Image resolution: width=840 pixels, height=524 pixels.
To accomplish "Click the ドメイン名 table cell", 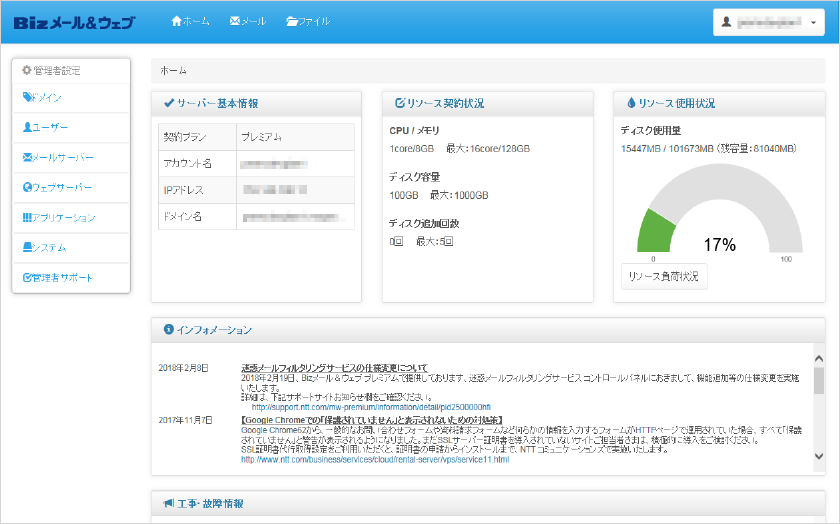I will pos(197,216).
